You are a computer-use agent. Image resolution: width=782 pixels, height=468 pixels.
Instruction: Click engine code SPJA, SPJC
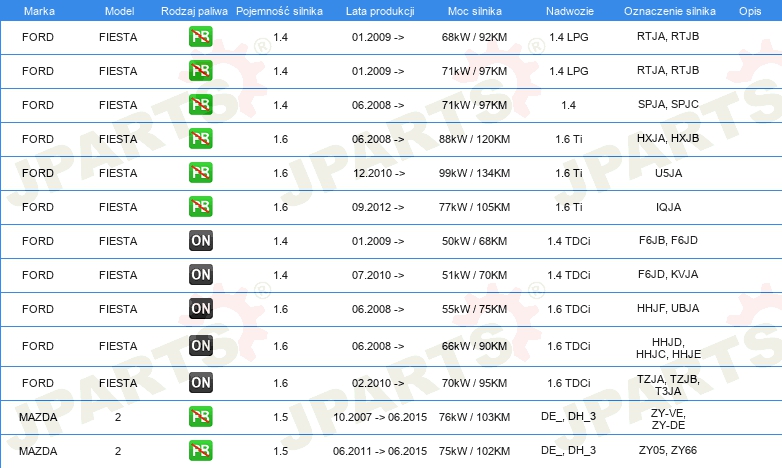668,104
